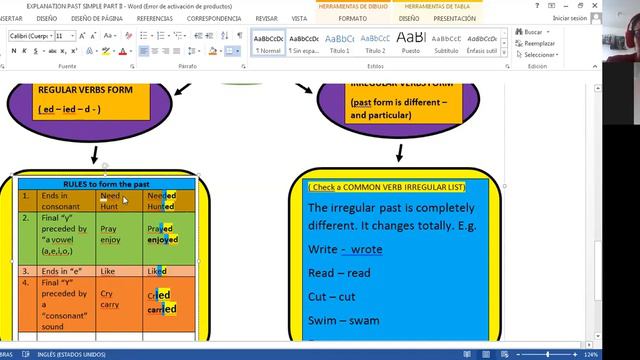Click Iniciar sesión to sign in
The height and width of the screenshot is (360, 640).
pos(570,18)
